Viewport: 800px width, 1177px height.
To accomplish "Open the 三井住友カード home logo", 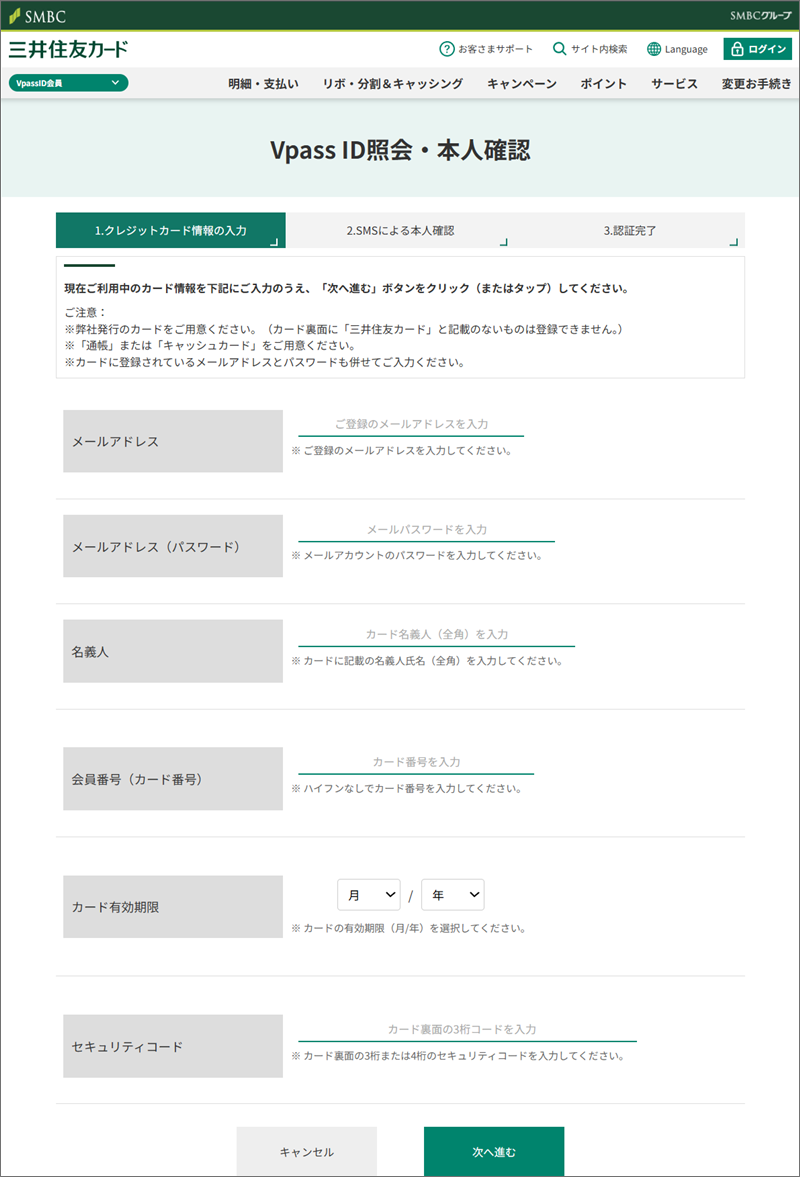I will [68, 50].
